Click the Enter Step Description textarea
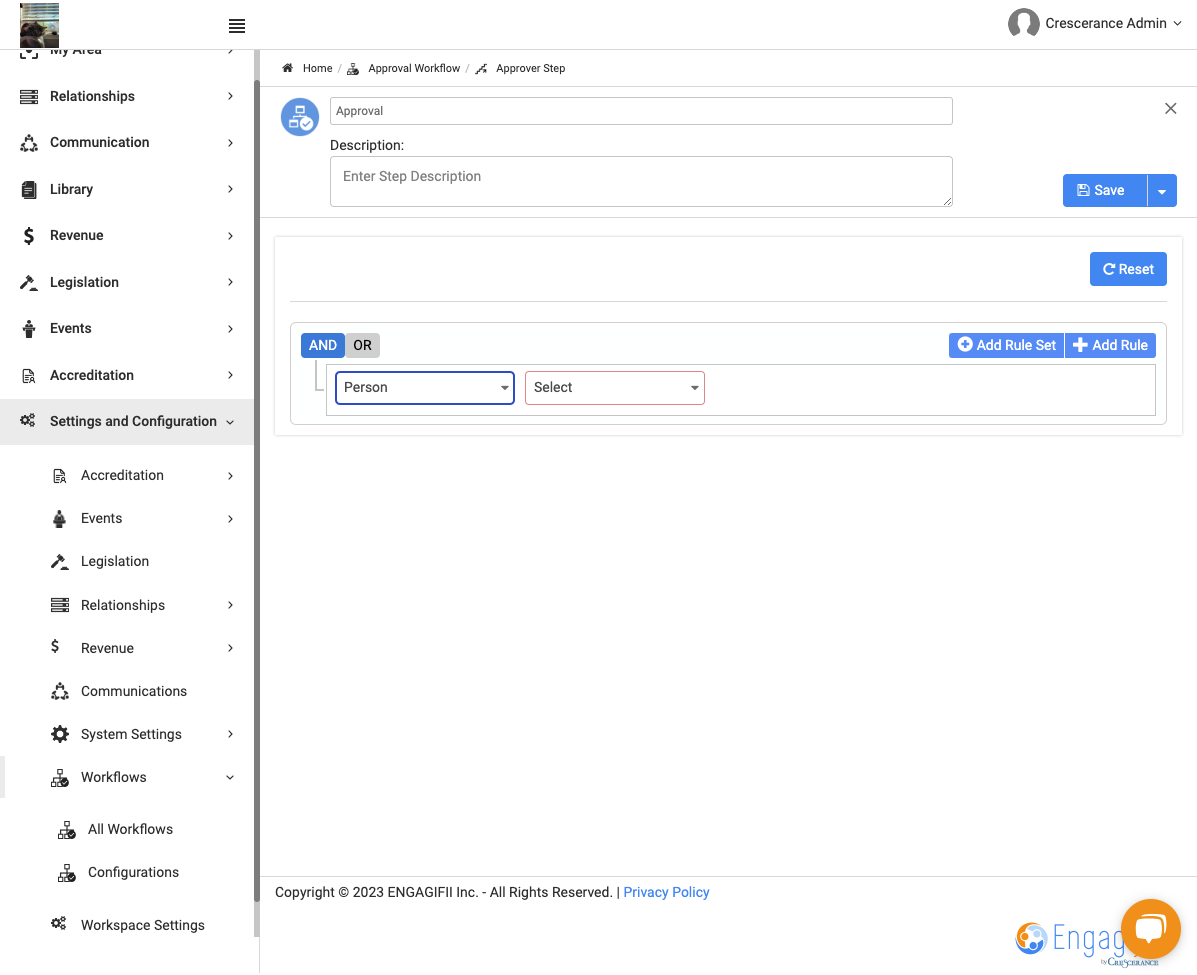Viewport: 1197px width, 975px height. click(x=641, y=182)
